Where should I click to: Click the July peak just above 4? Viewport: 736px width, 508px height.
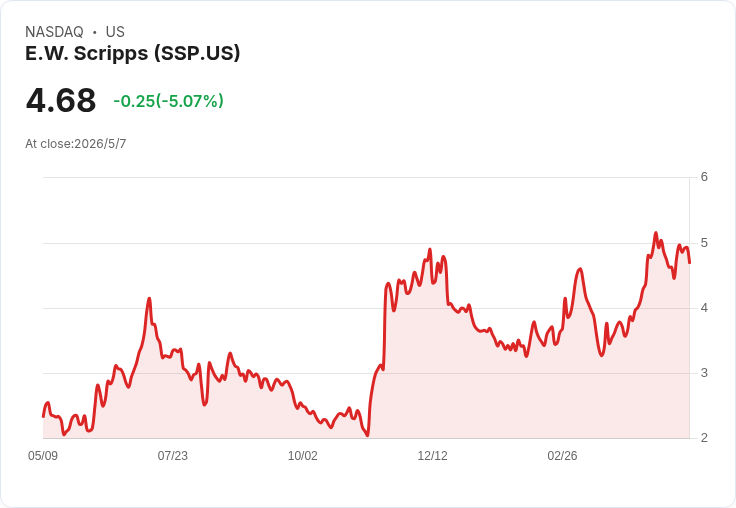pyautogui.click(x=149, y=299)
